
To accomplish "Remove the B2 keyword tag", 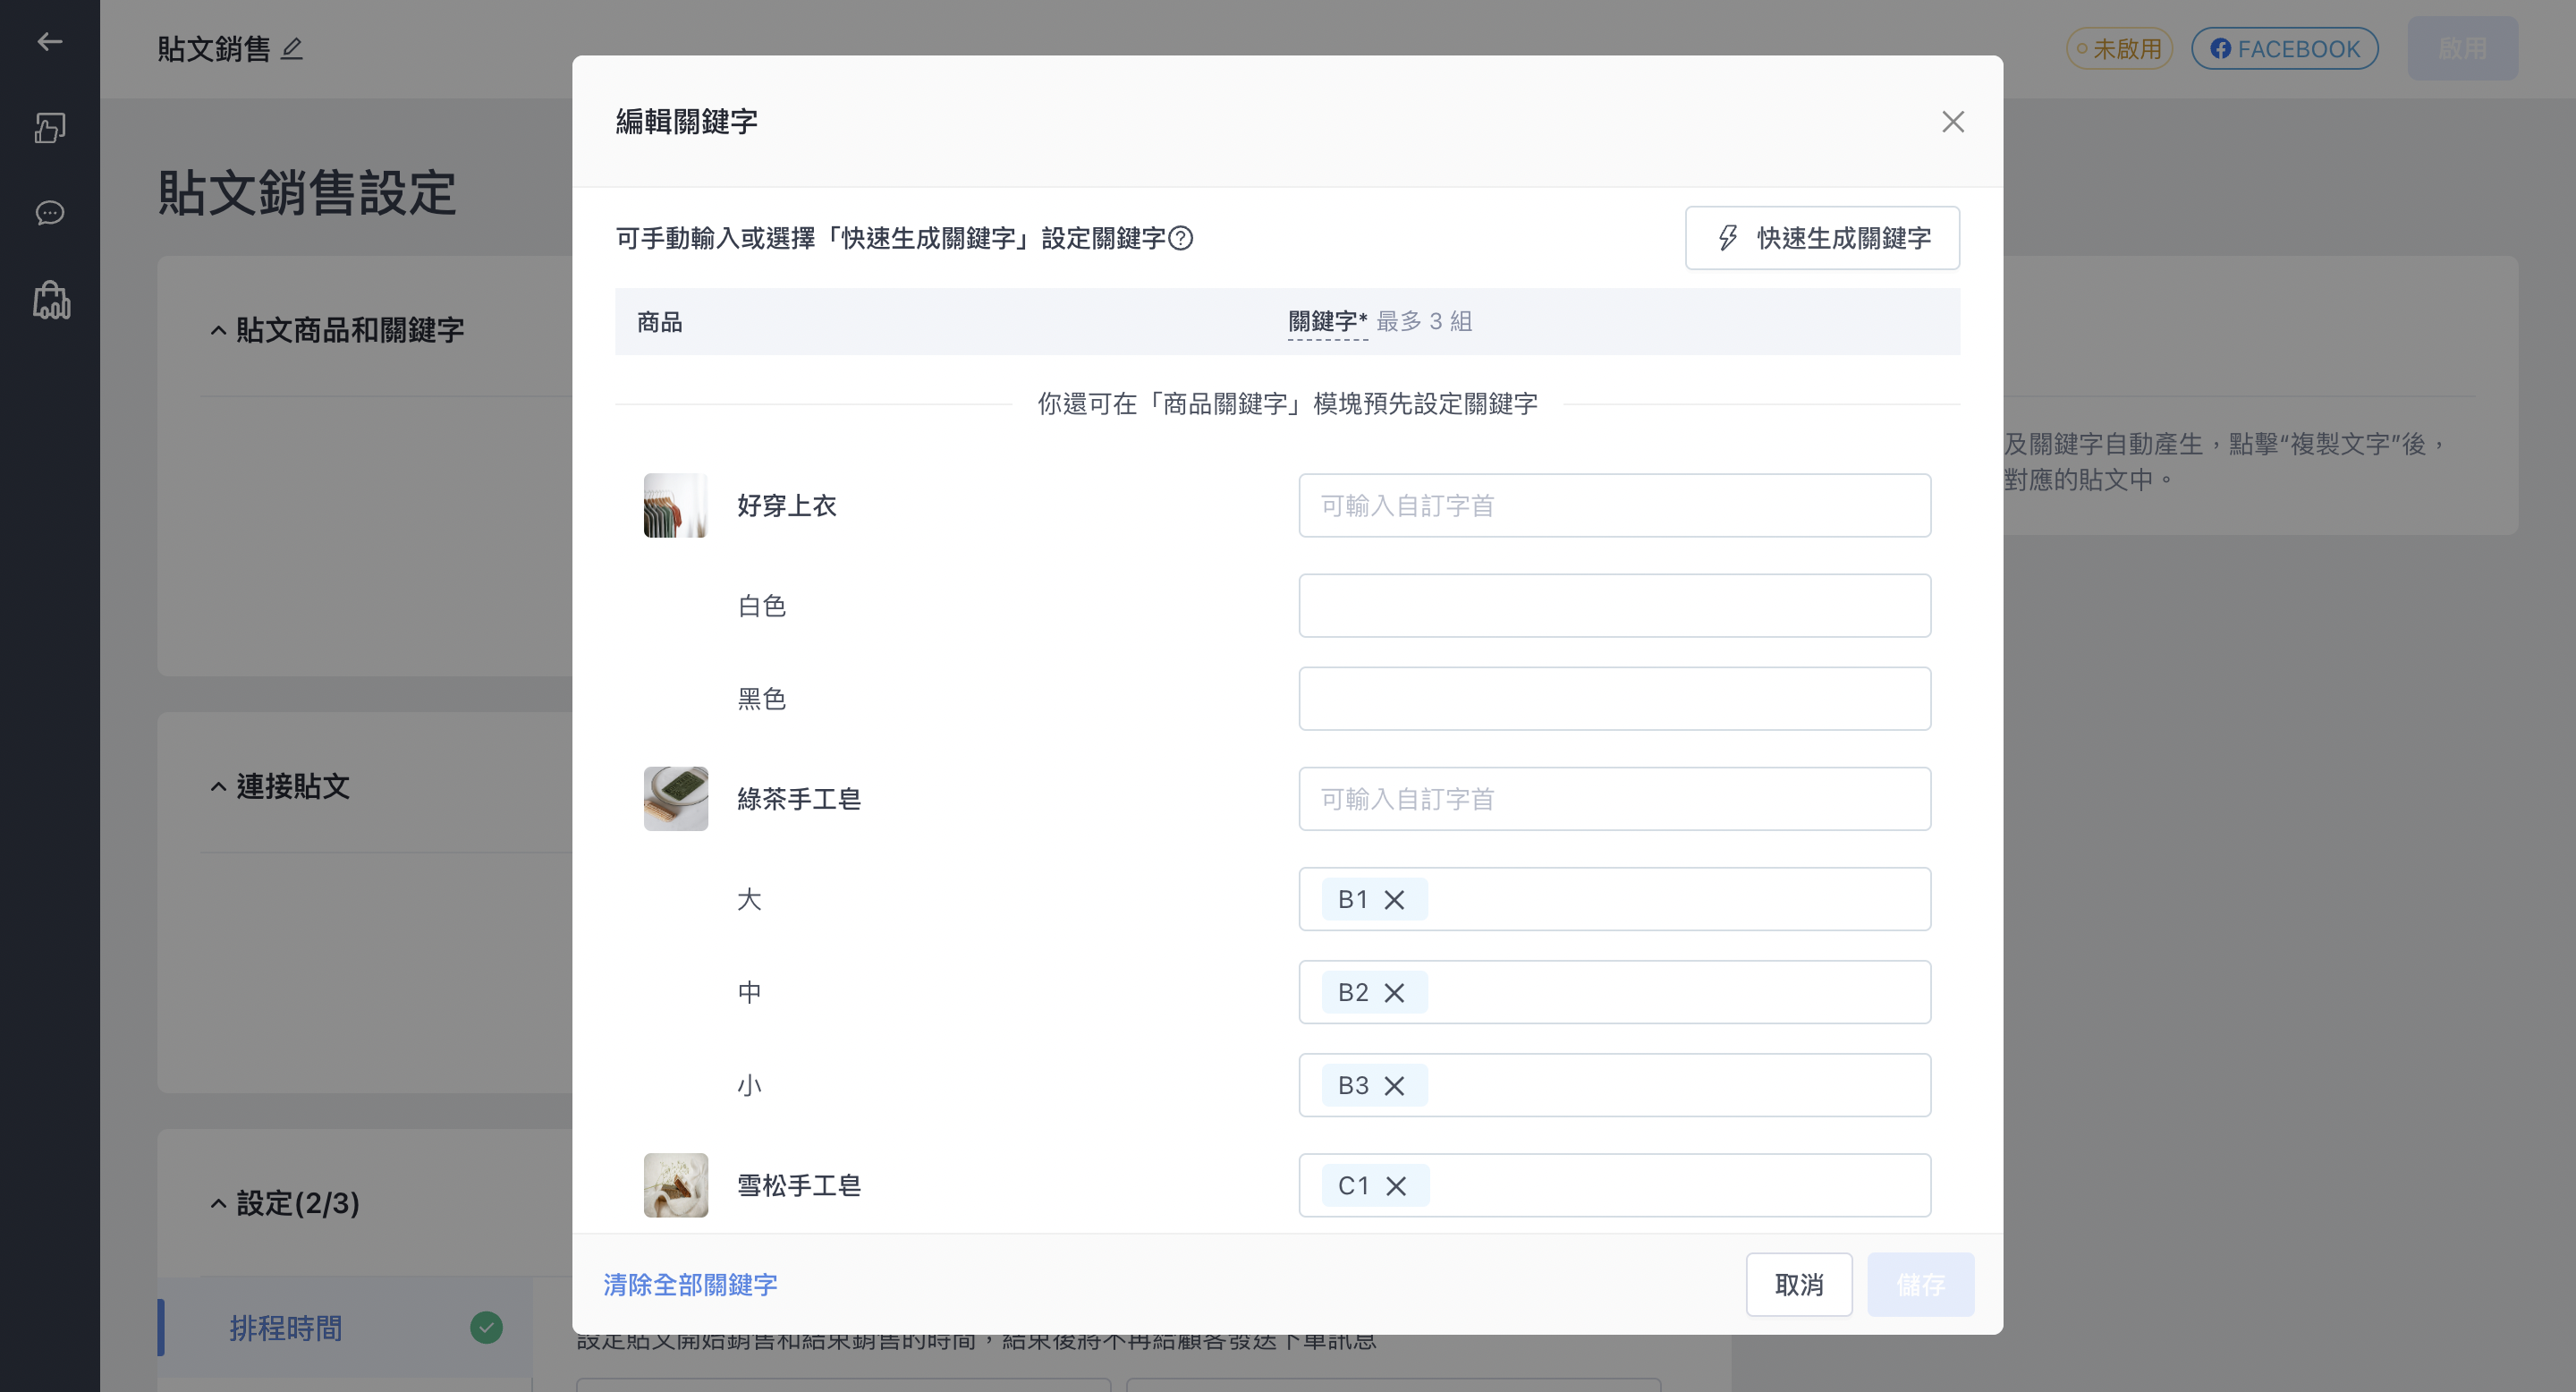I will 1394,993.
